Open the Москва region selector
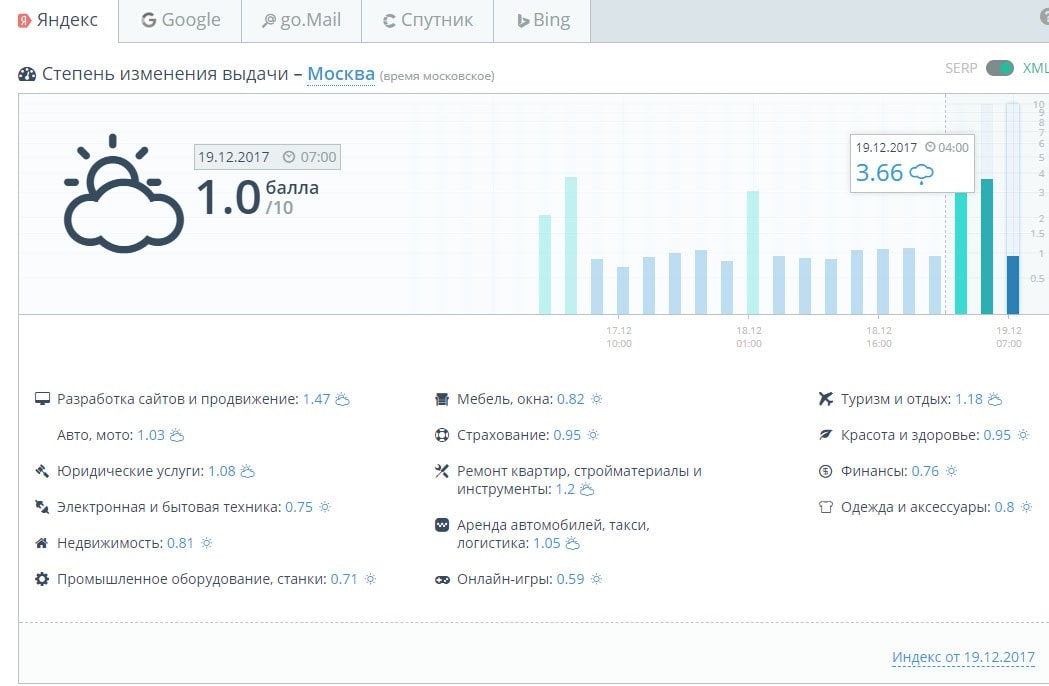The image size is (1049, 686). click(x=340, y=74)
